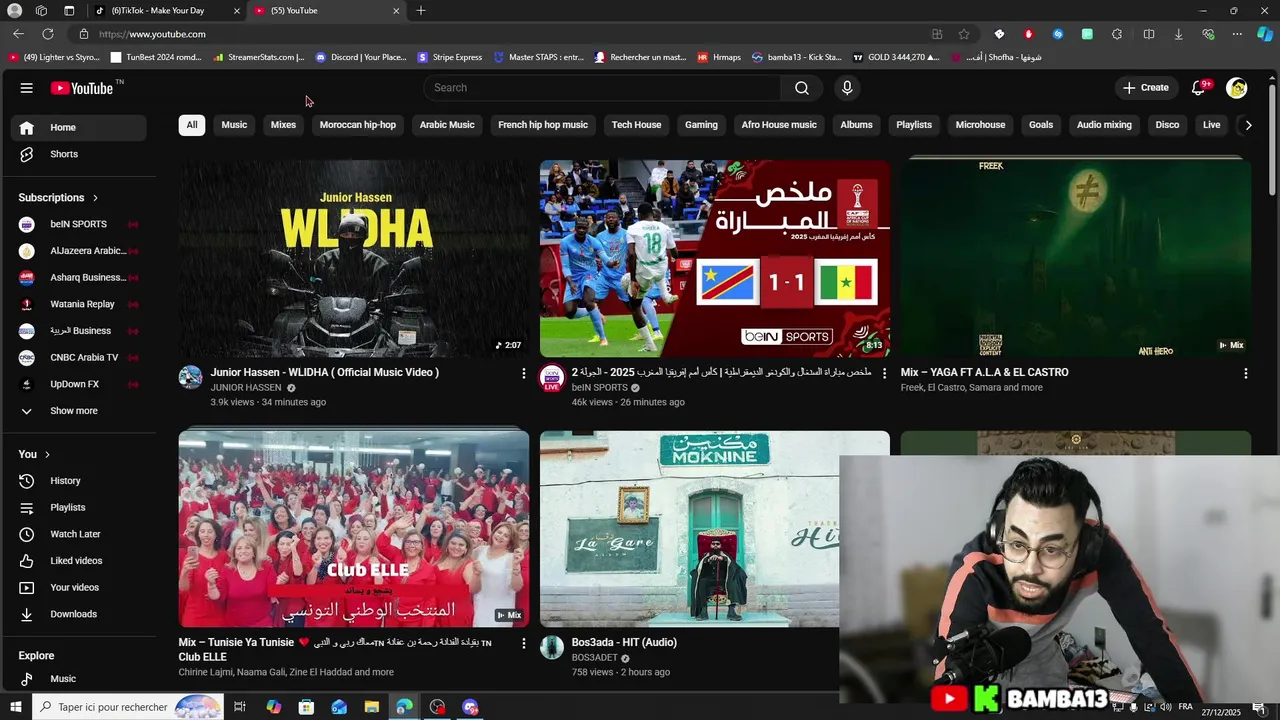1280x720 pixels.
Task: Select the All filter chip
Action: (192, 125)
